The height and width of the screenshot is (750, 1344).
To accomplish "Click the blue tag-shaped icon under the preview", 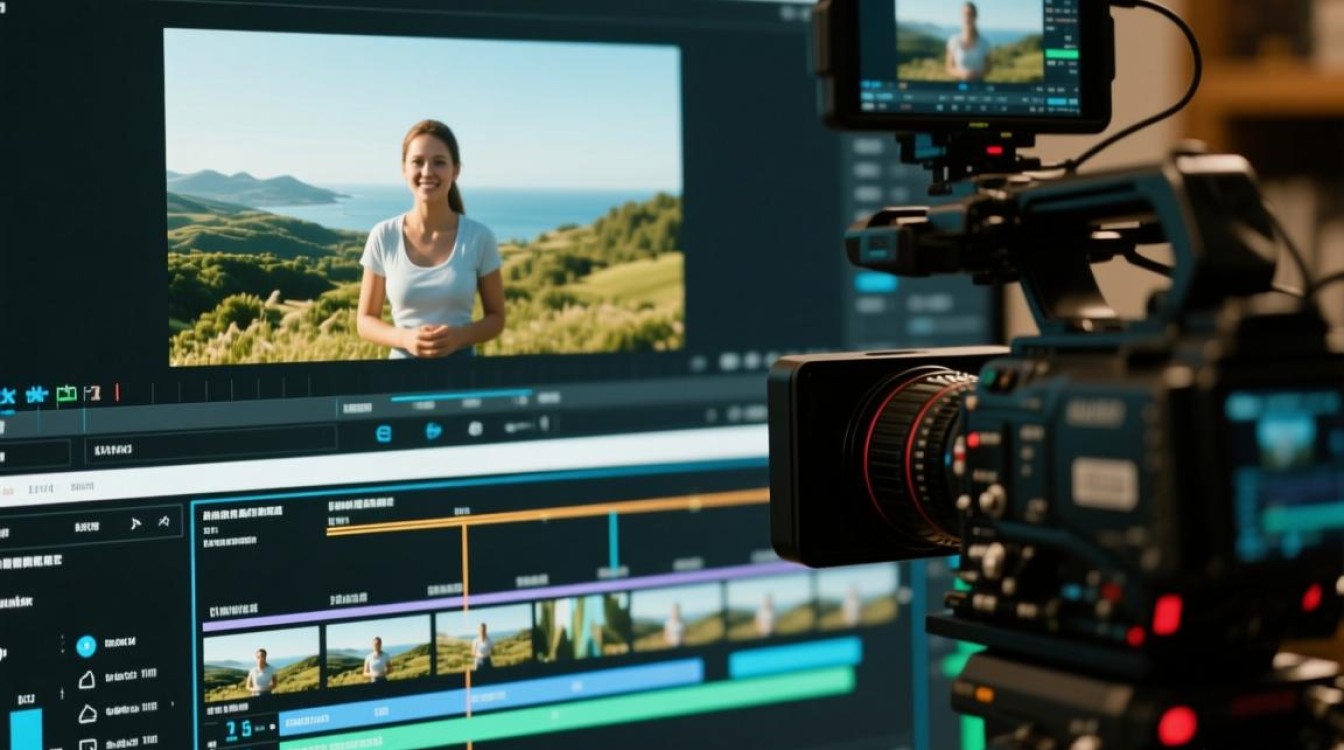I will (x=433, y=431).
